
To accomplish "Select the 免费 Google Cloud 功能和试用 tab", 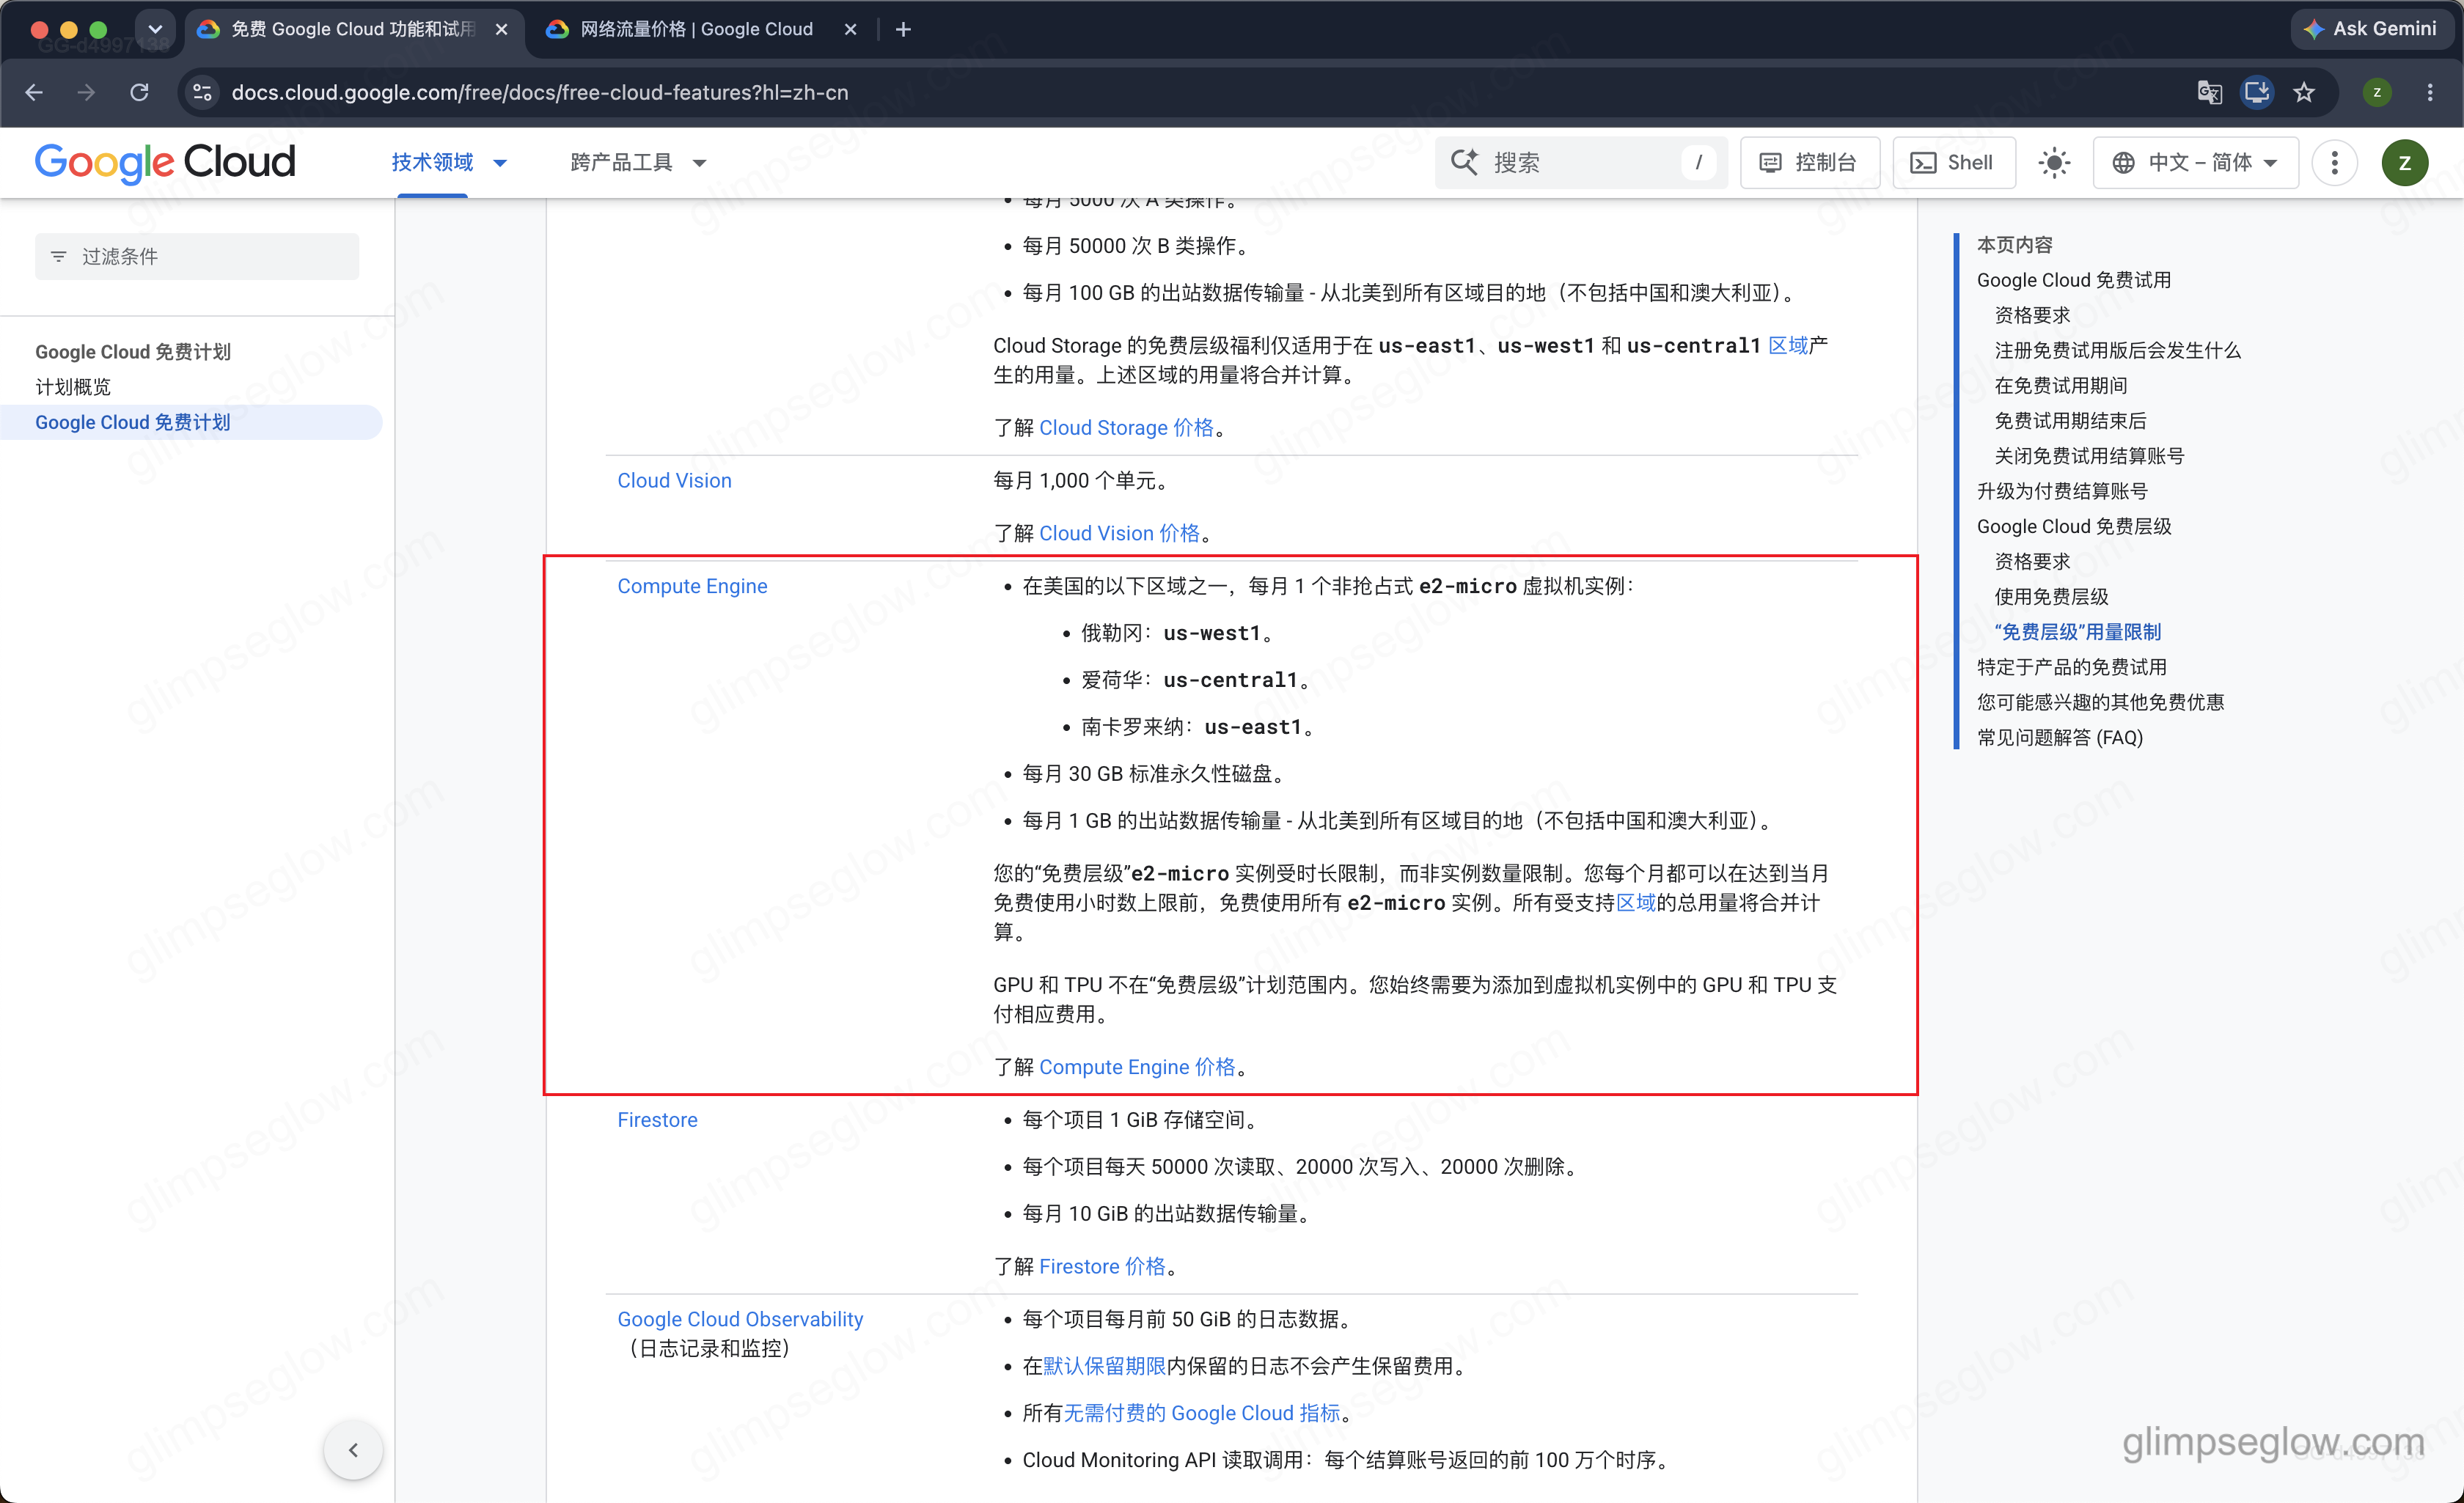I will point(353,29).
